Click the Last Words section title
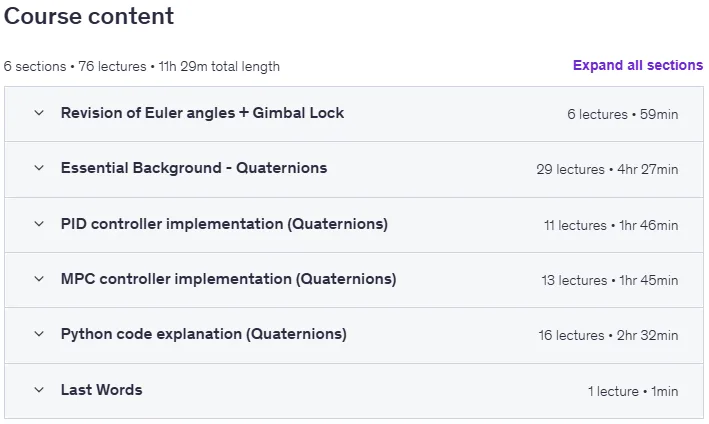 click(x=102, y=390)
